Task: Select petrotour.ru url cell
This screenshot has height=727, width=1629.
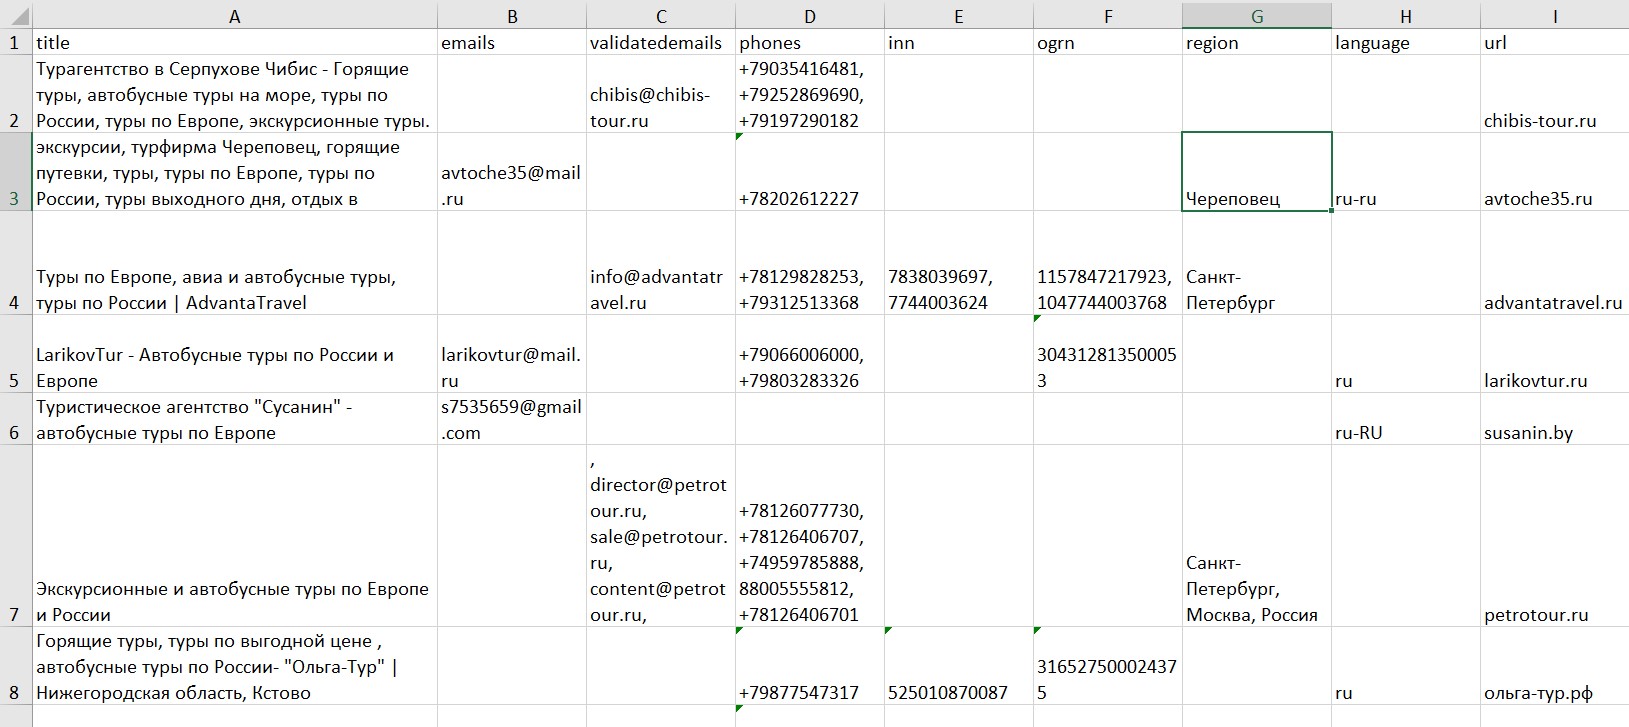Action: click(x=1555, y=536)
